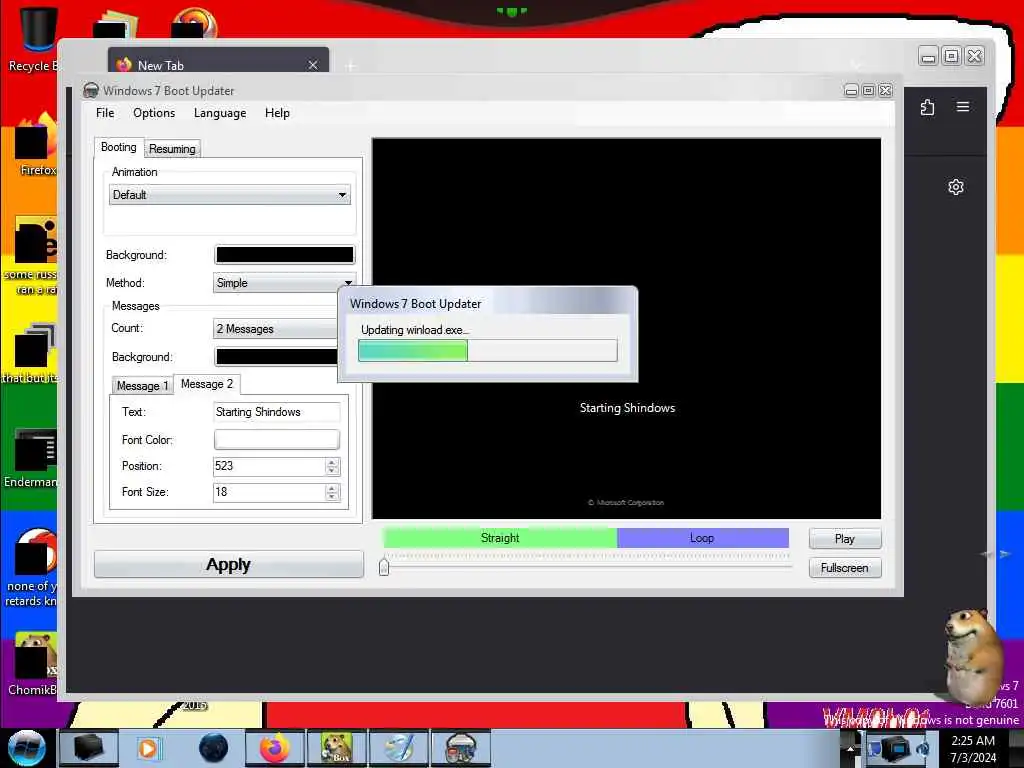Screen dimensions: 1024x768
Task: Close the Firefox New Tab
Action: point(313,65)
